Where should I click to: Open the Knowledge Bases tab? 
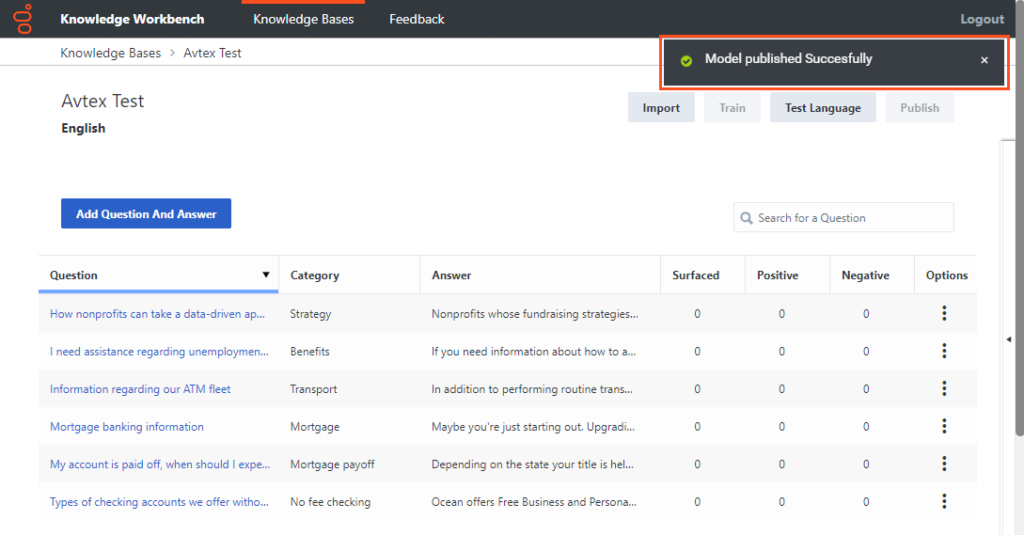pos(304,20)
